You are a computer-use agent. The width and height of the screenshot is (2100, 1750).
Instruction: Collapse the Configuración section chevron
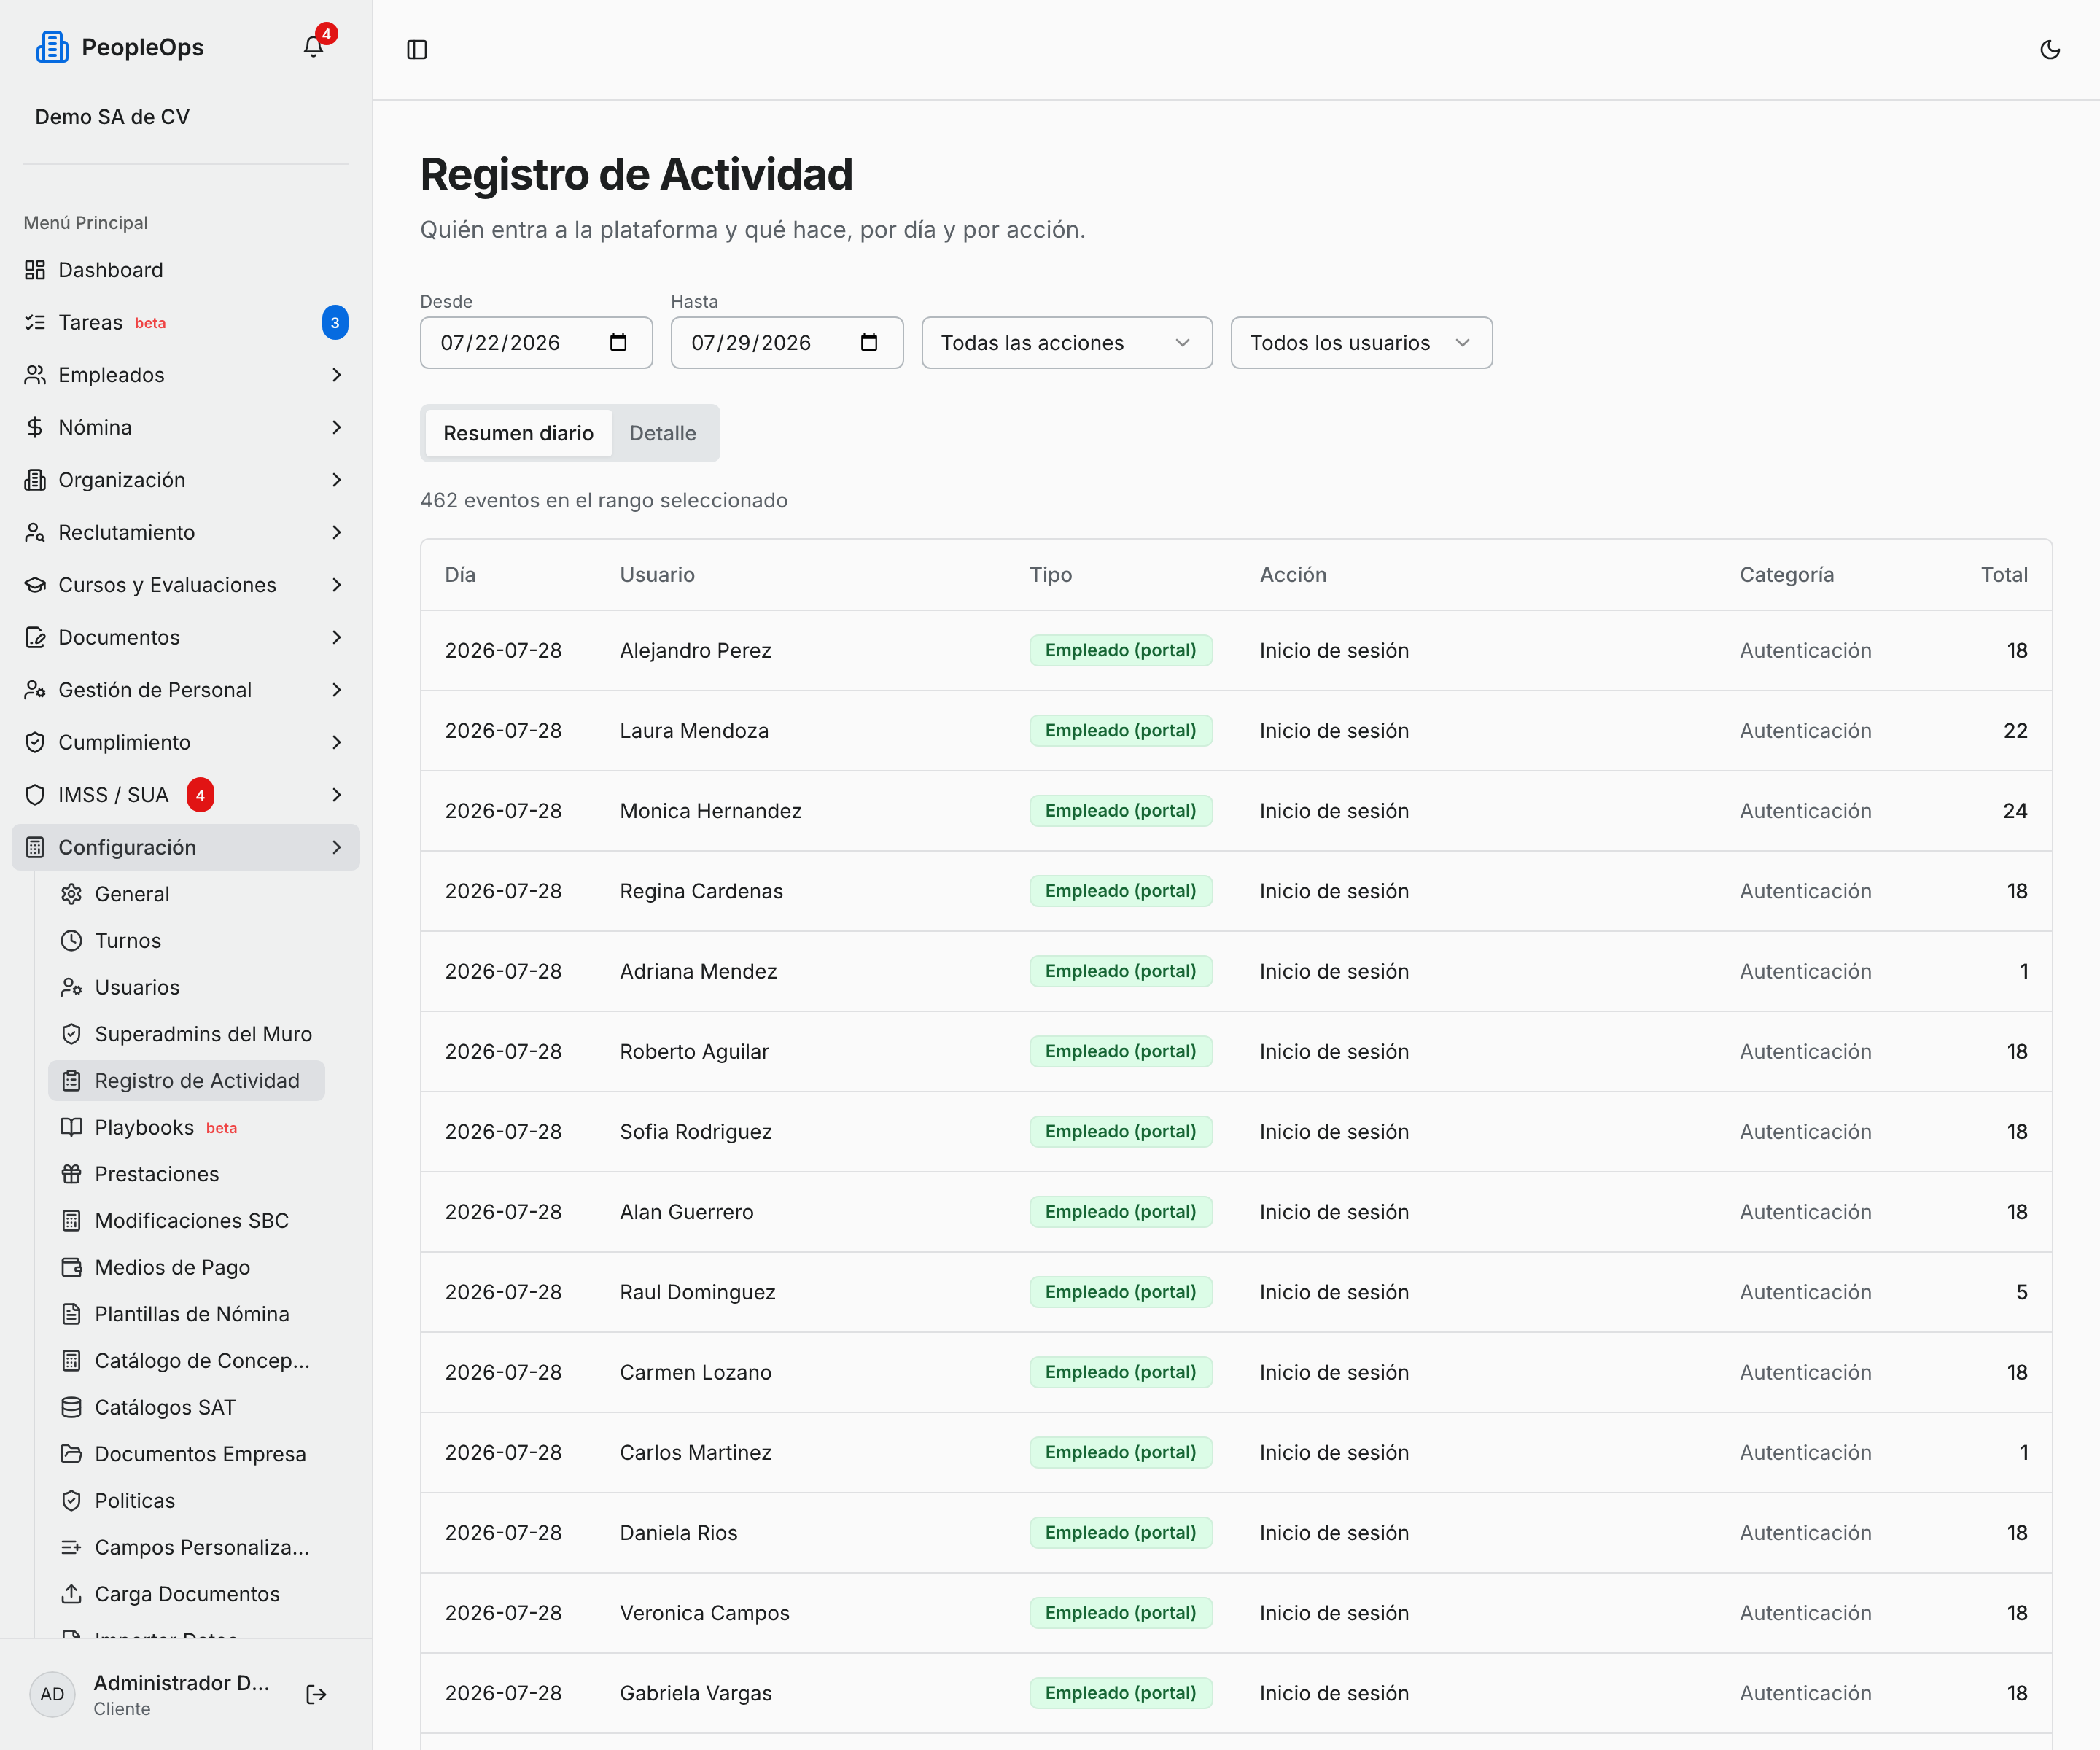click(337, 847)
